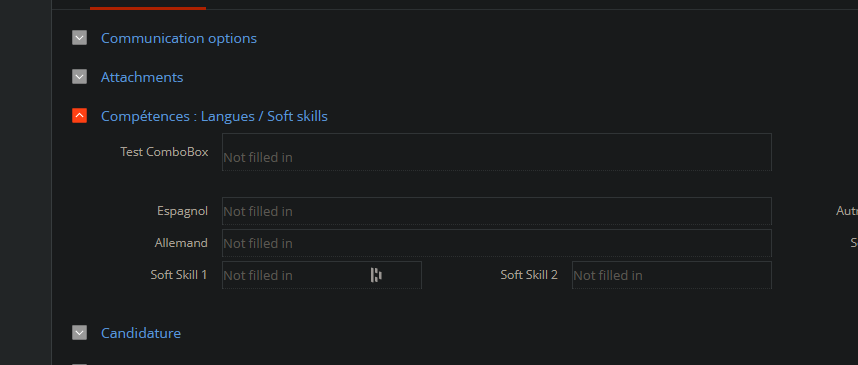
Task: Select the Soft Skill 1 label
Action: click(x=179, y=275)
